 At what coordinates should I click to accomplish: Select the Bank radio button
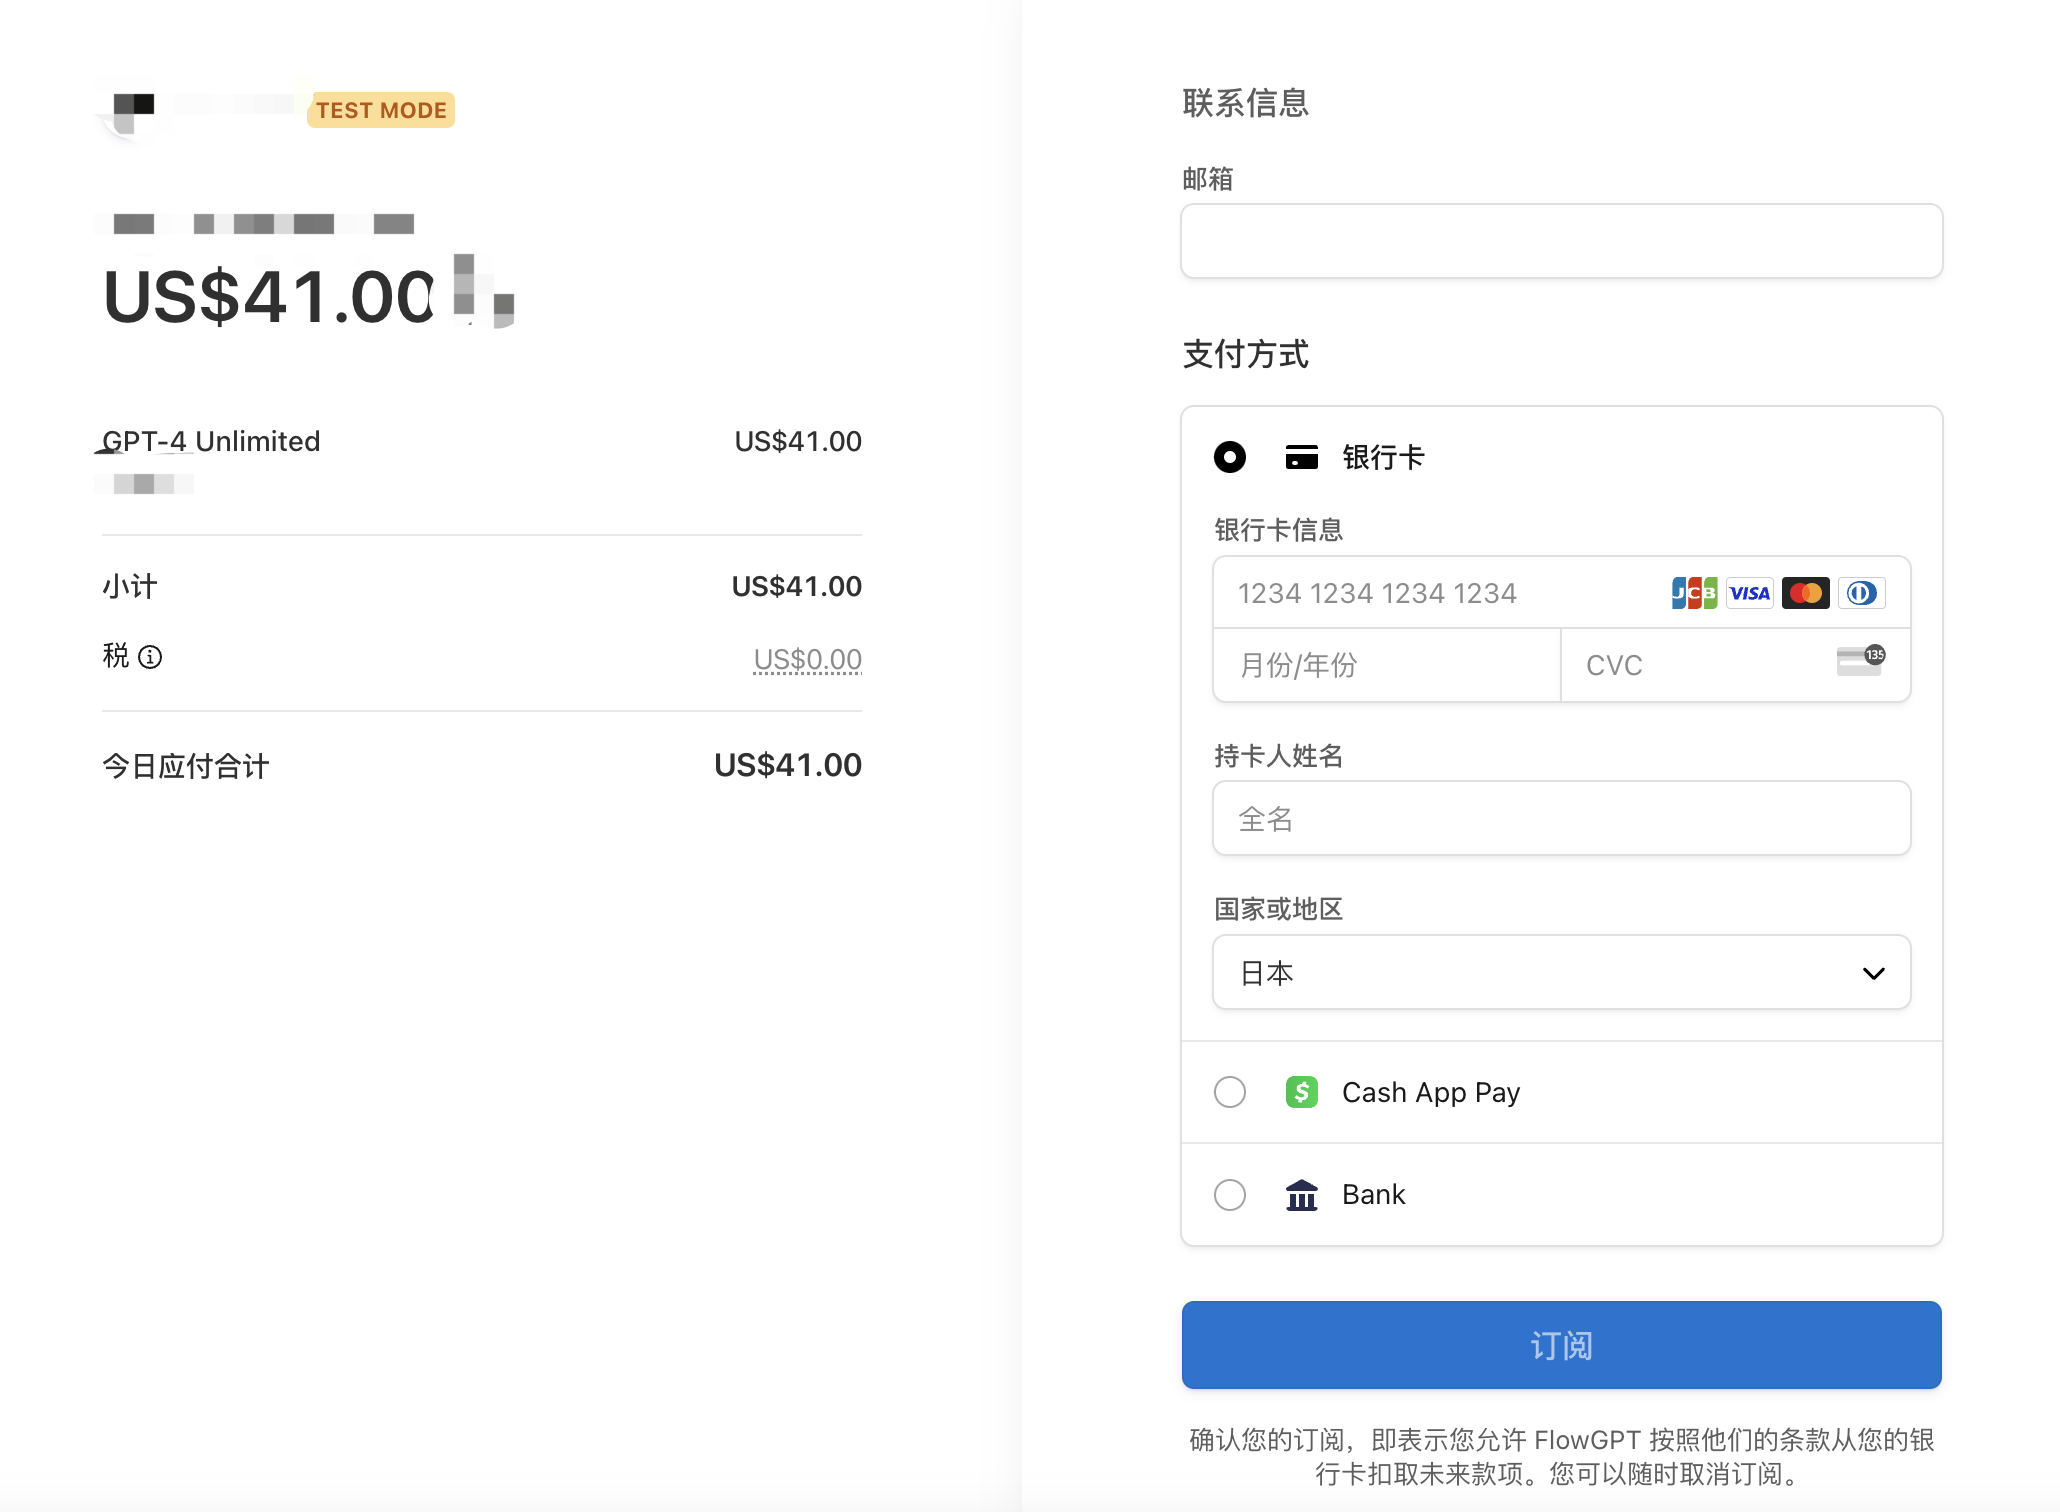(1230, 1194)
